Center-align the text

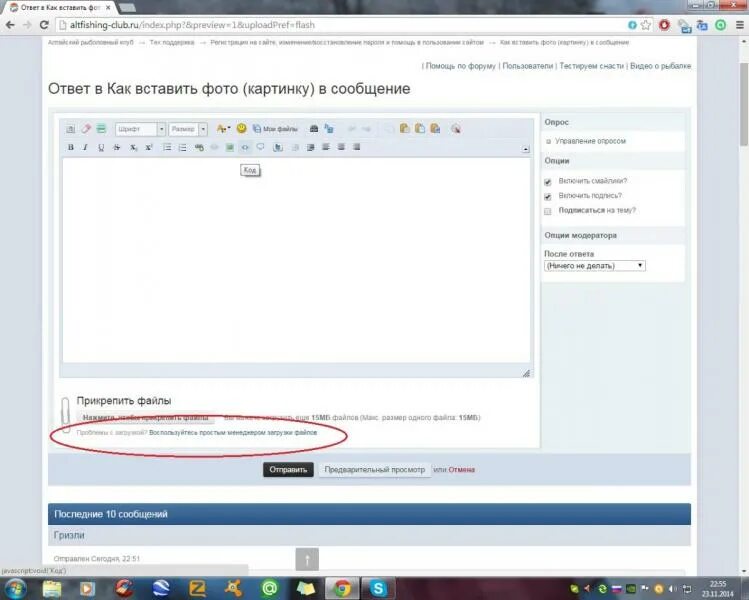point(341,147)
